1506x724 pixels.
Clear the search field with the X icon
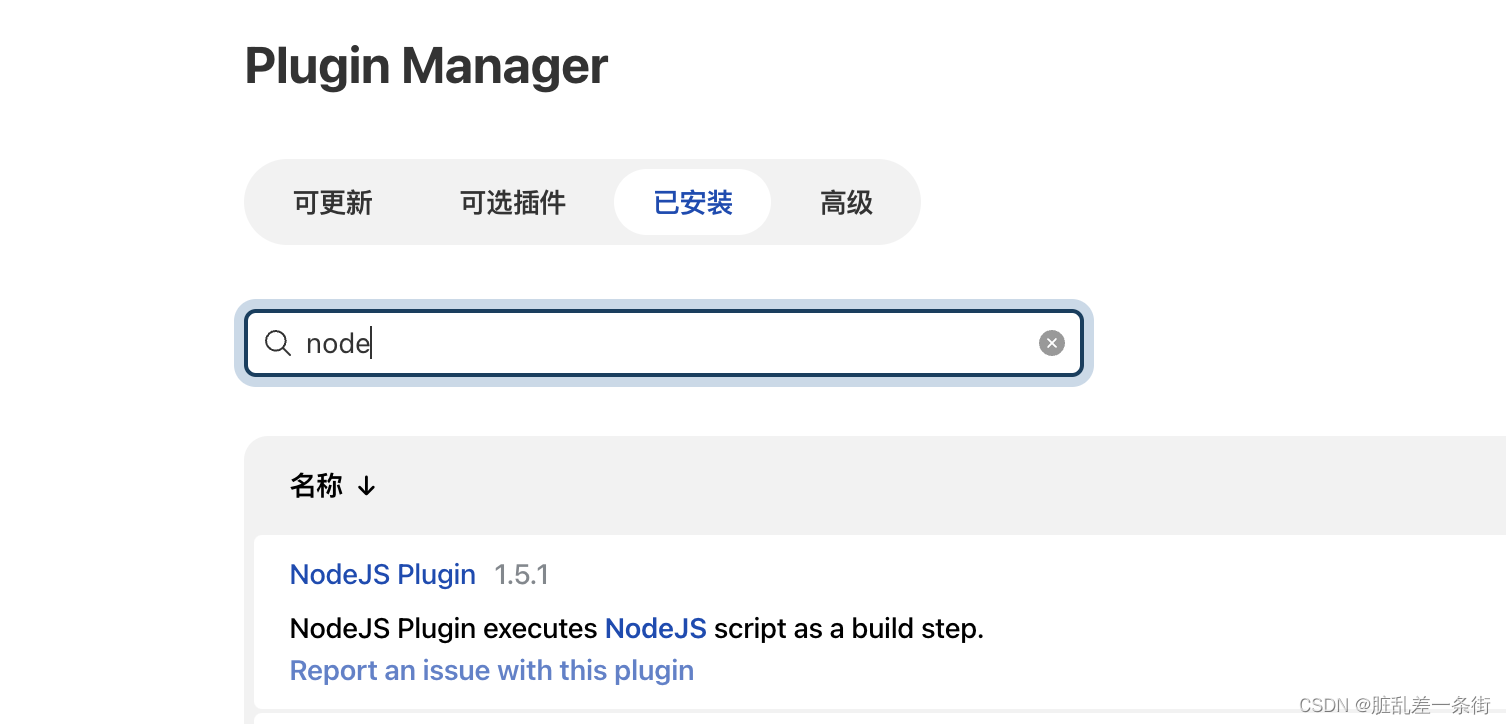click(x=1051, y=344)
